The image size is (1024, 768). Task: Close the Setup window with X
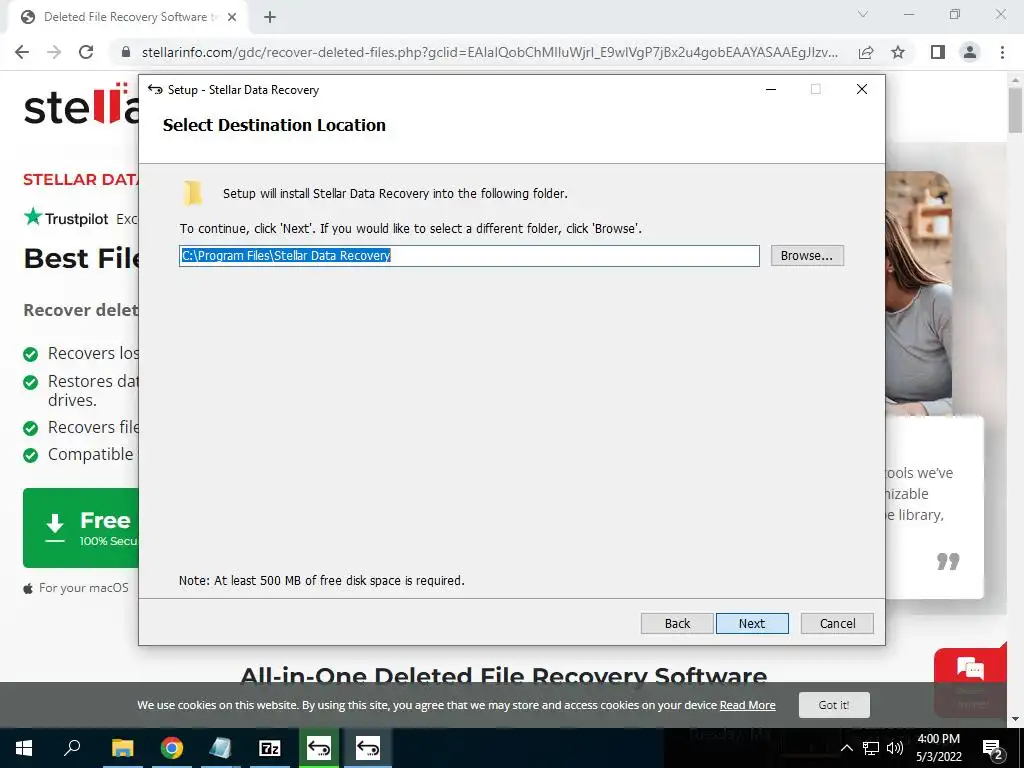(862, 89)
